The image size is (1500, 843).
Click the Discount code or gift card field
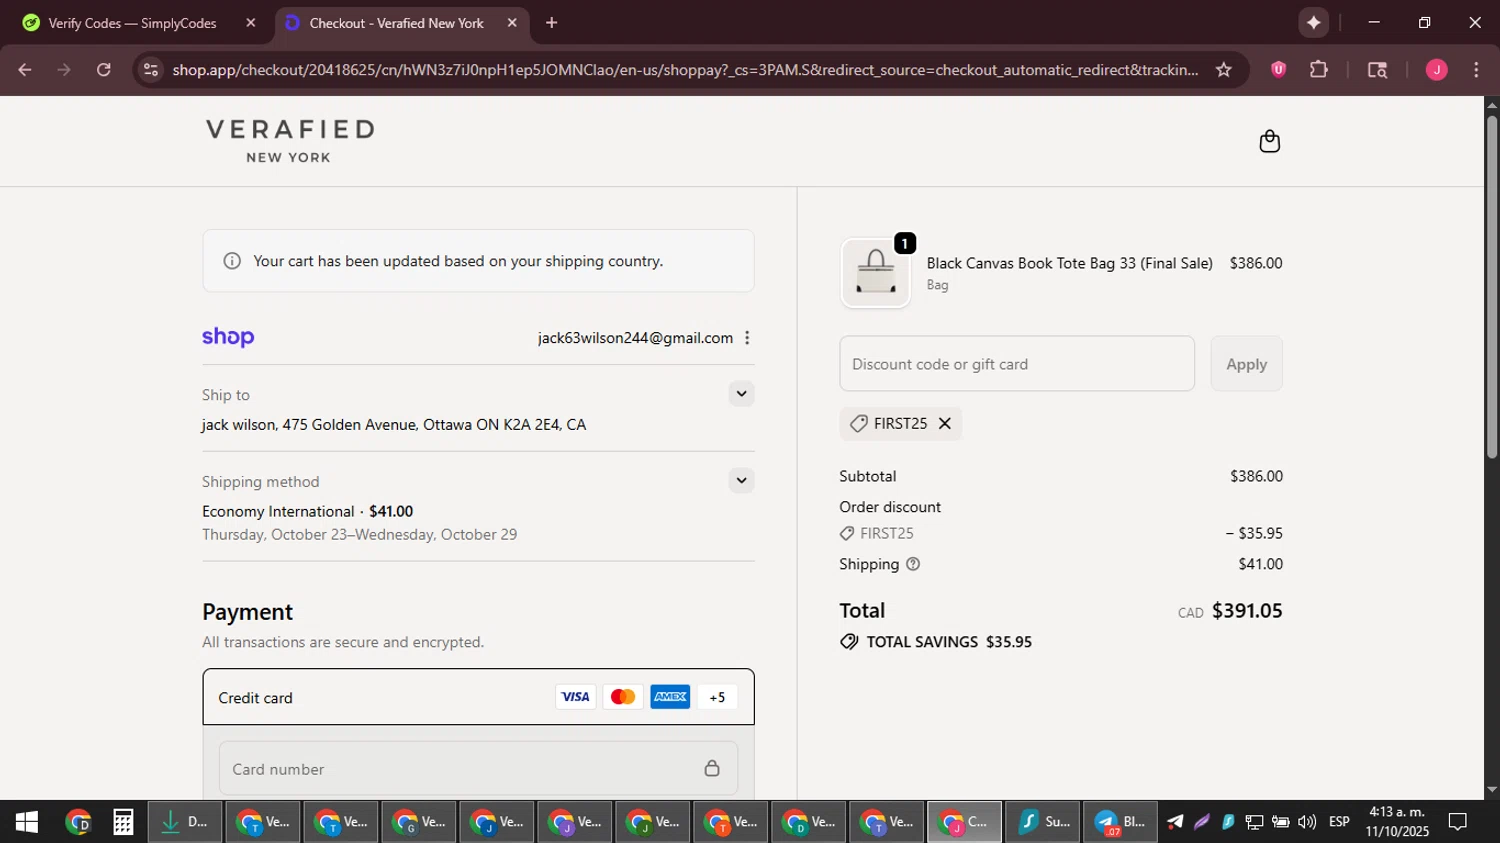click(x=1017, y=364)
